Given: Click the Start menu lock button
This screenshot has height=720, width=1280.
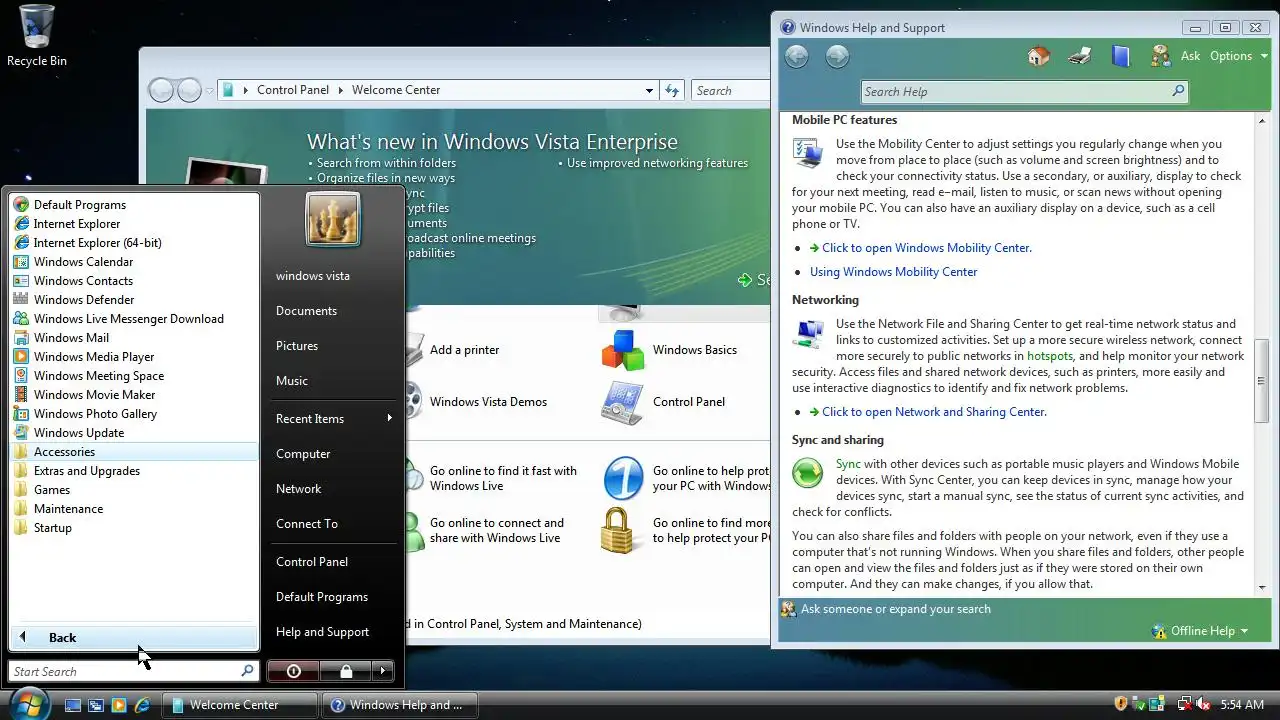Looking at the screenshot, I should pyautogui.click(x=346, y=671).
